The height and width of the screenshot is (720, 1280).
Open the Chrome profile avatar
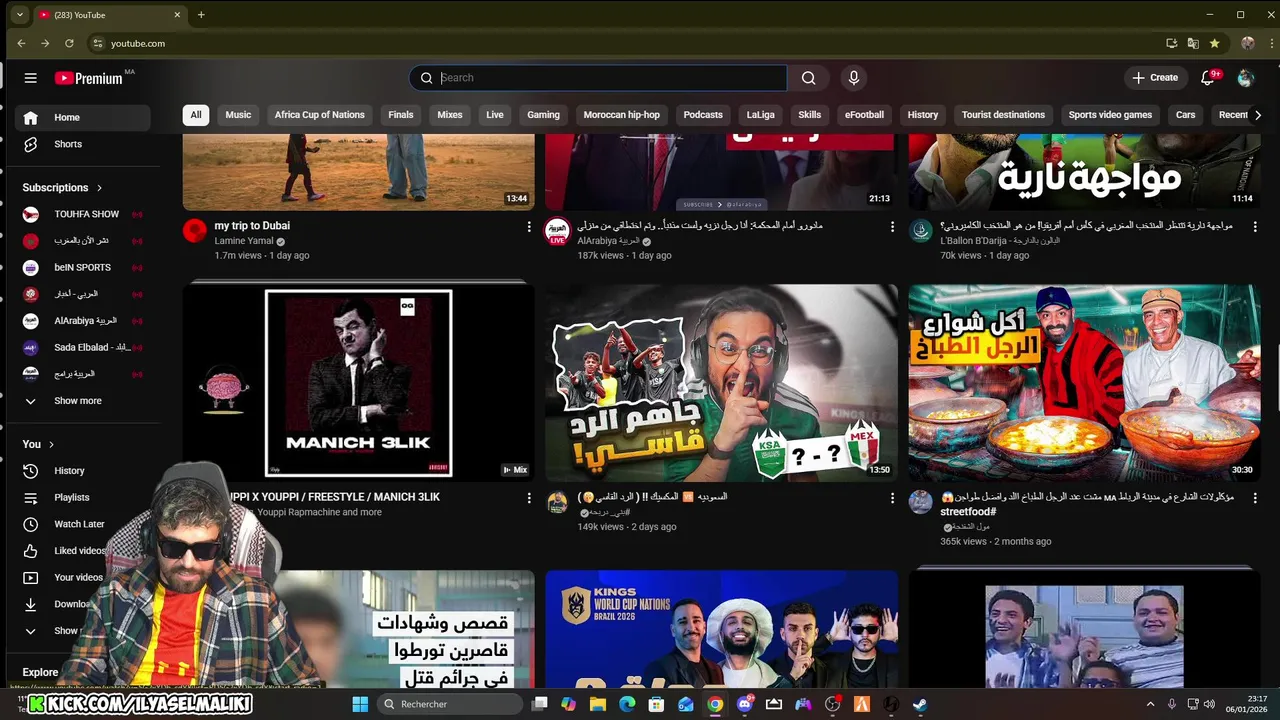1247,43
